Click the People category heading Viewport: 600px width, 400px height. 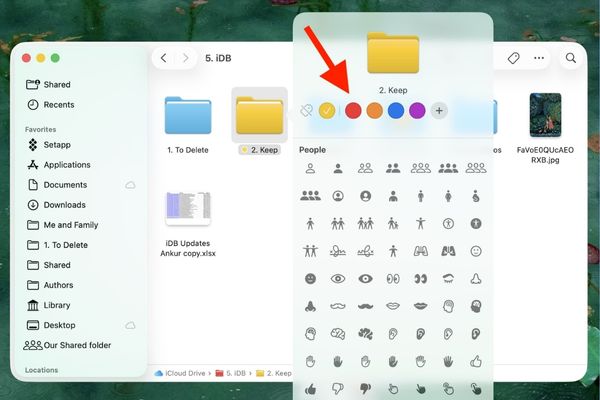(313, 150)
